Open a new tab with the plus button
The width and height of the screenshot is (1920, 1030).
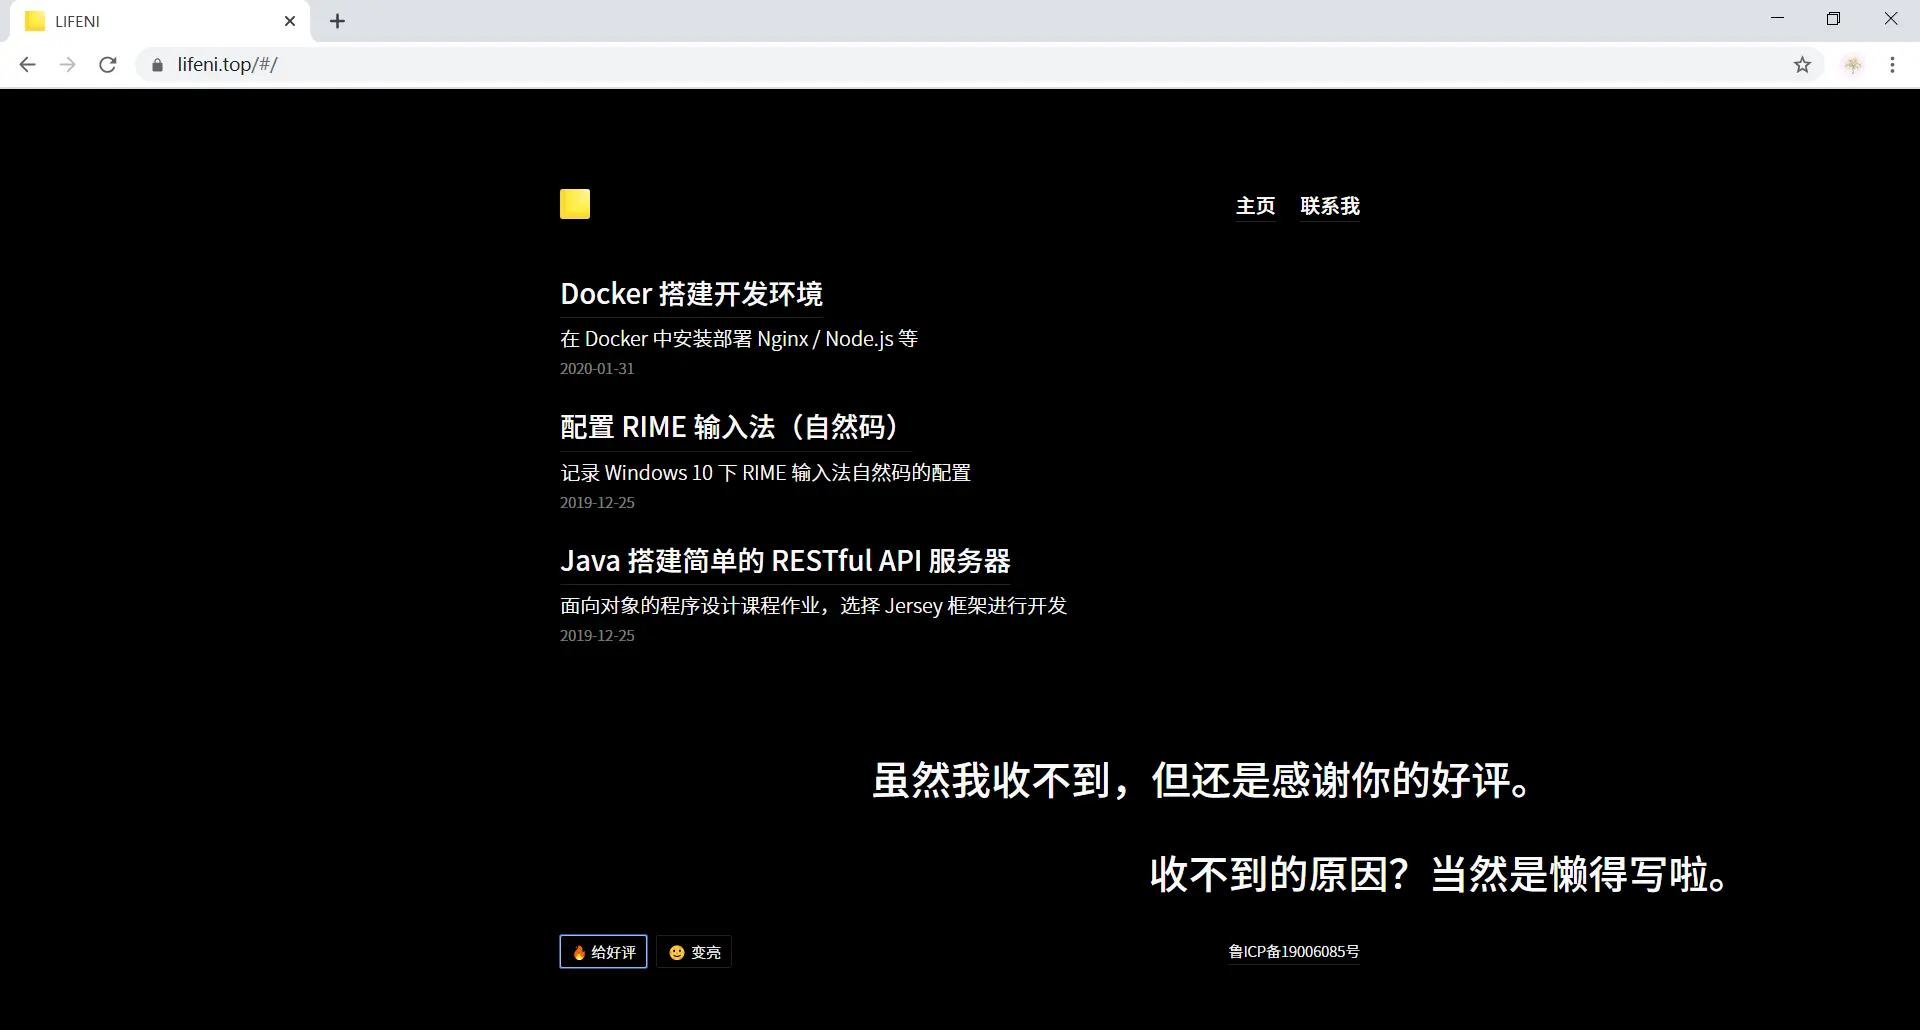[337, 20]
